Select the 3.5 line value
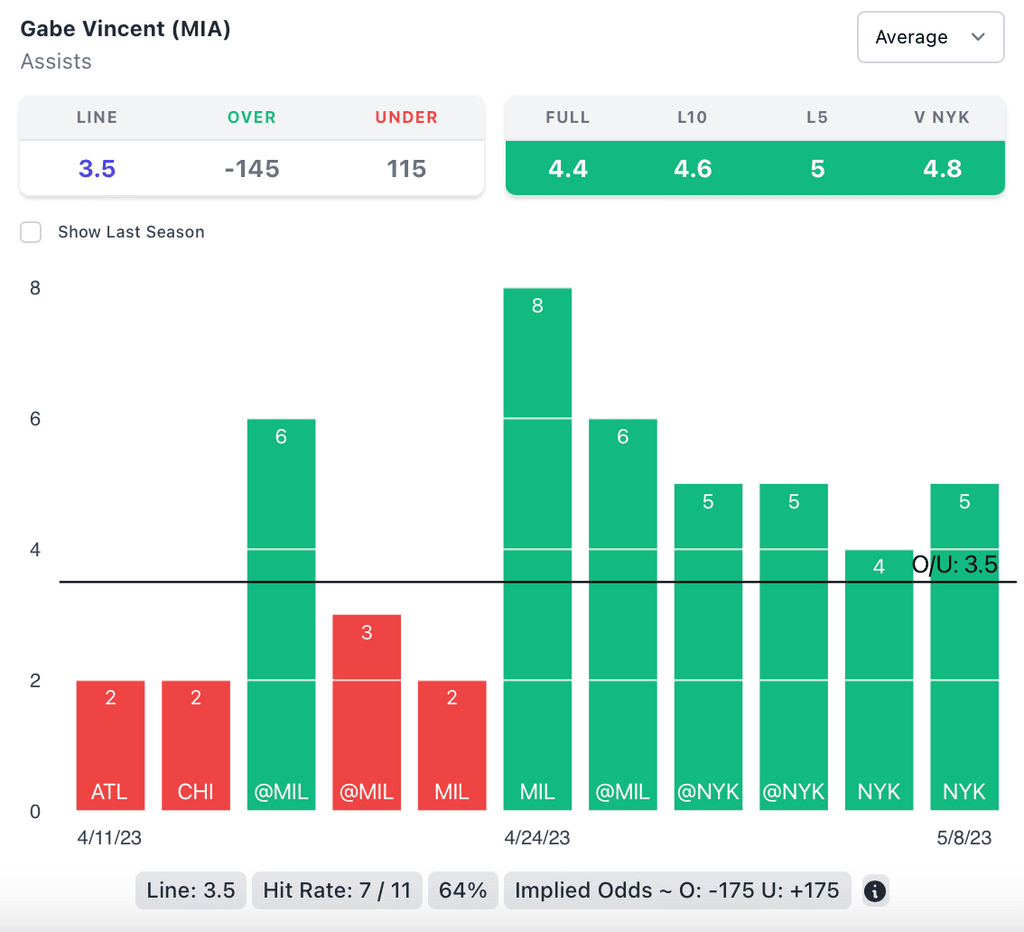The image size is (1024, 932). click(x=97, y=169)
